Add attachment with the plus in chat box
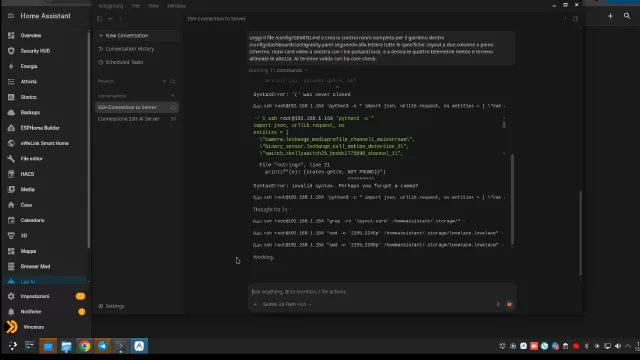640x360 pixels. (x=256, y=304)
